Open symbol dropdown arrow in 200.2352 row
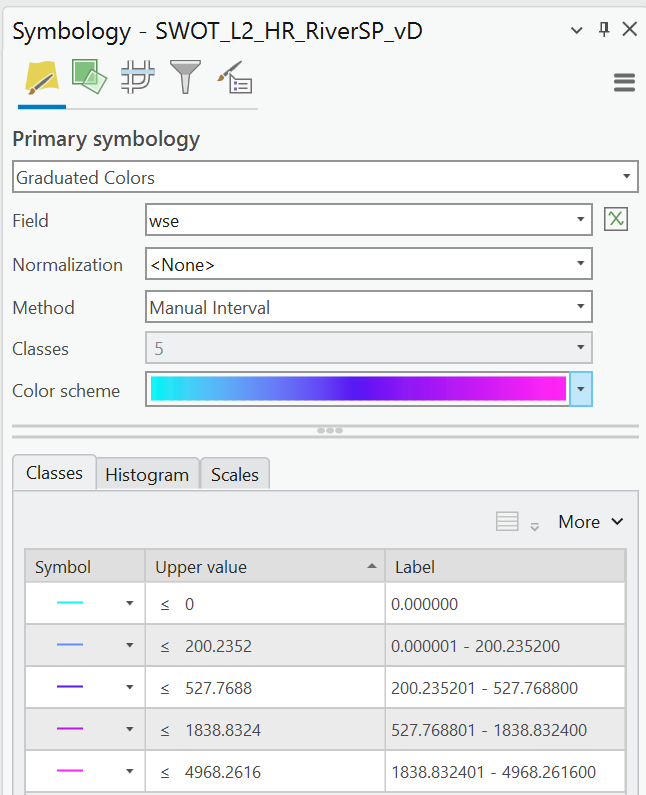 click(130, 645)
